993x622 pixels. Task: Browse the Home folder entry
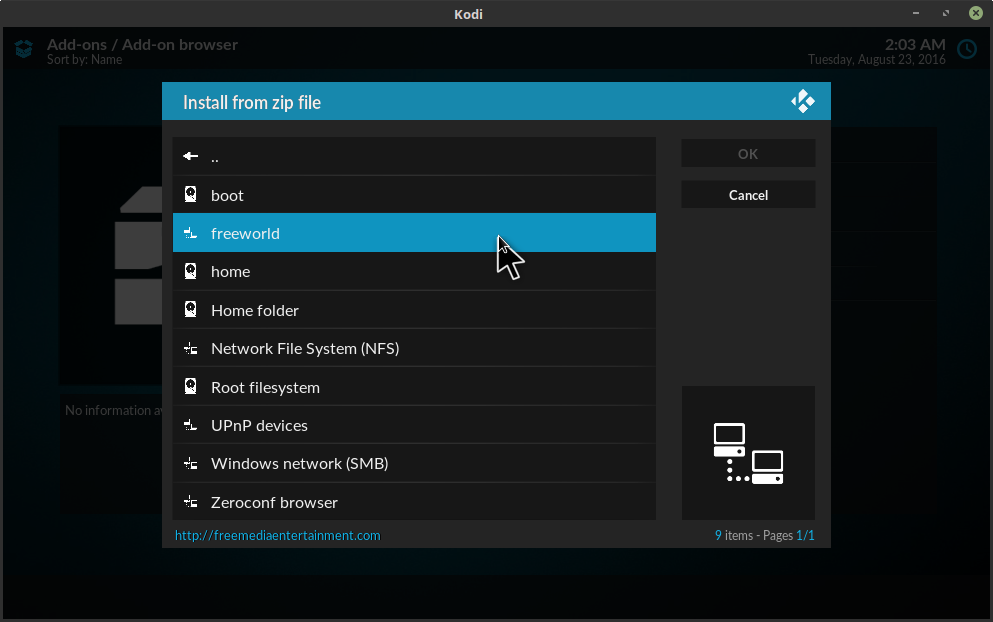click(x=414, y=310)
